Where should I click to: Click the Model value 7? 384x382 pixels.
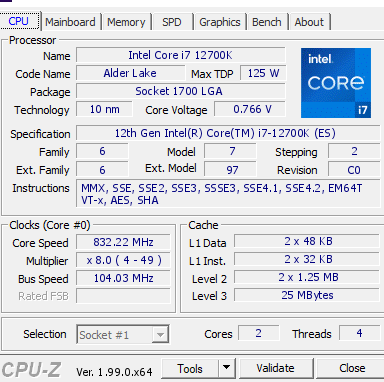(x=230, y=152)
